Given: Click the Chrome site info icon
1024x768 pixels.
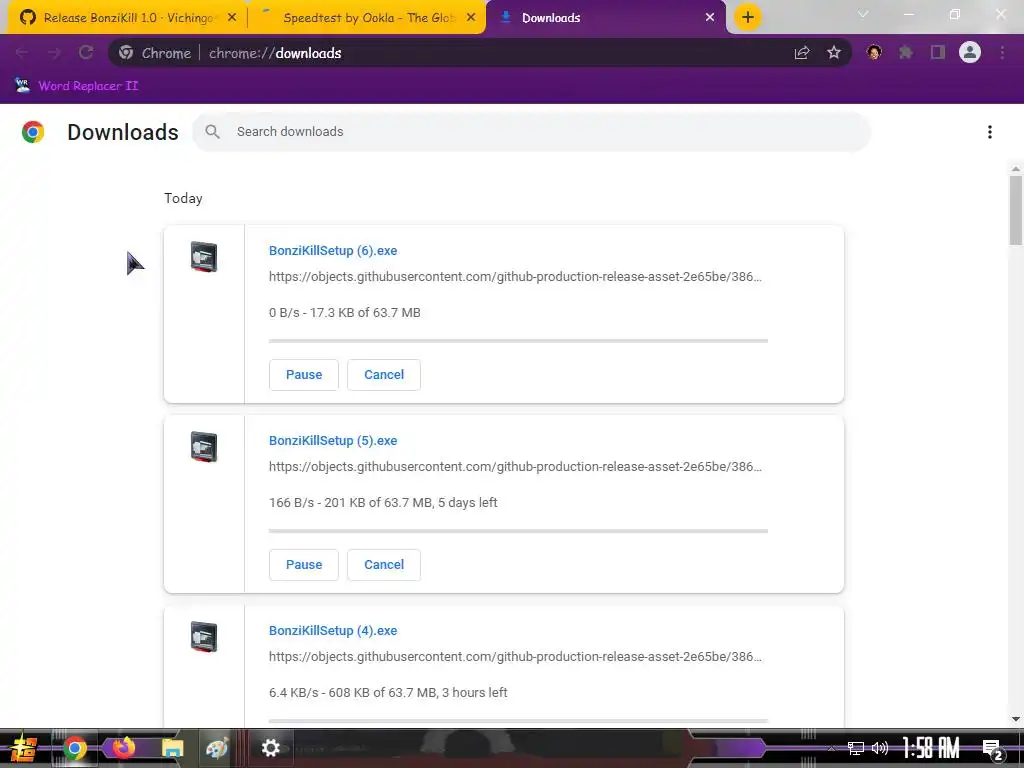Looking at the screenshot, I should pyautogui.click(x=126, y=53).
